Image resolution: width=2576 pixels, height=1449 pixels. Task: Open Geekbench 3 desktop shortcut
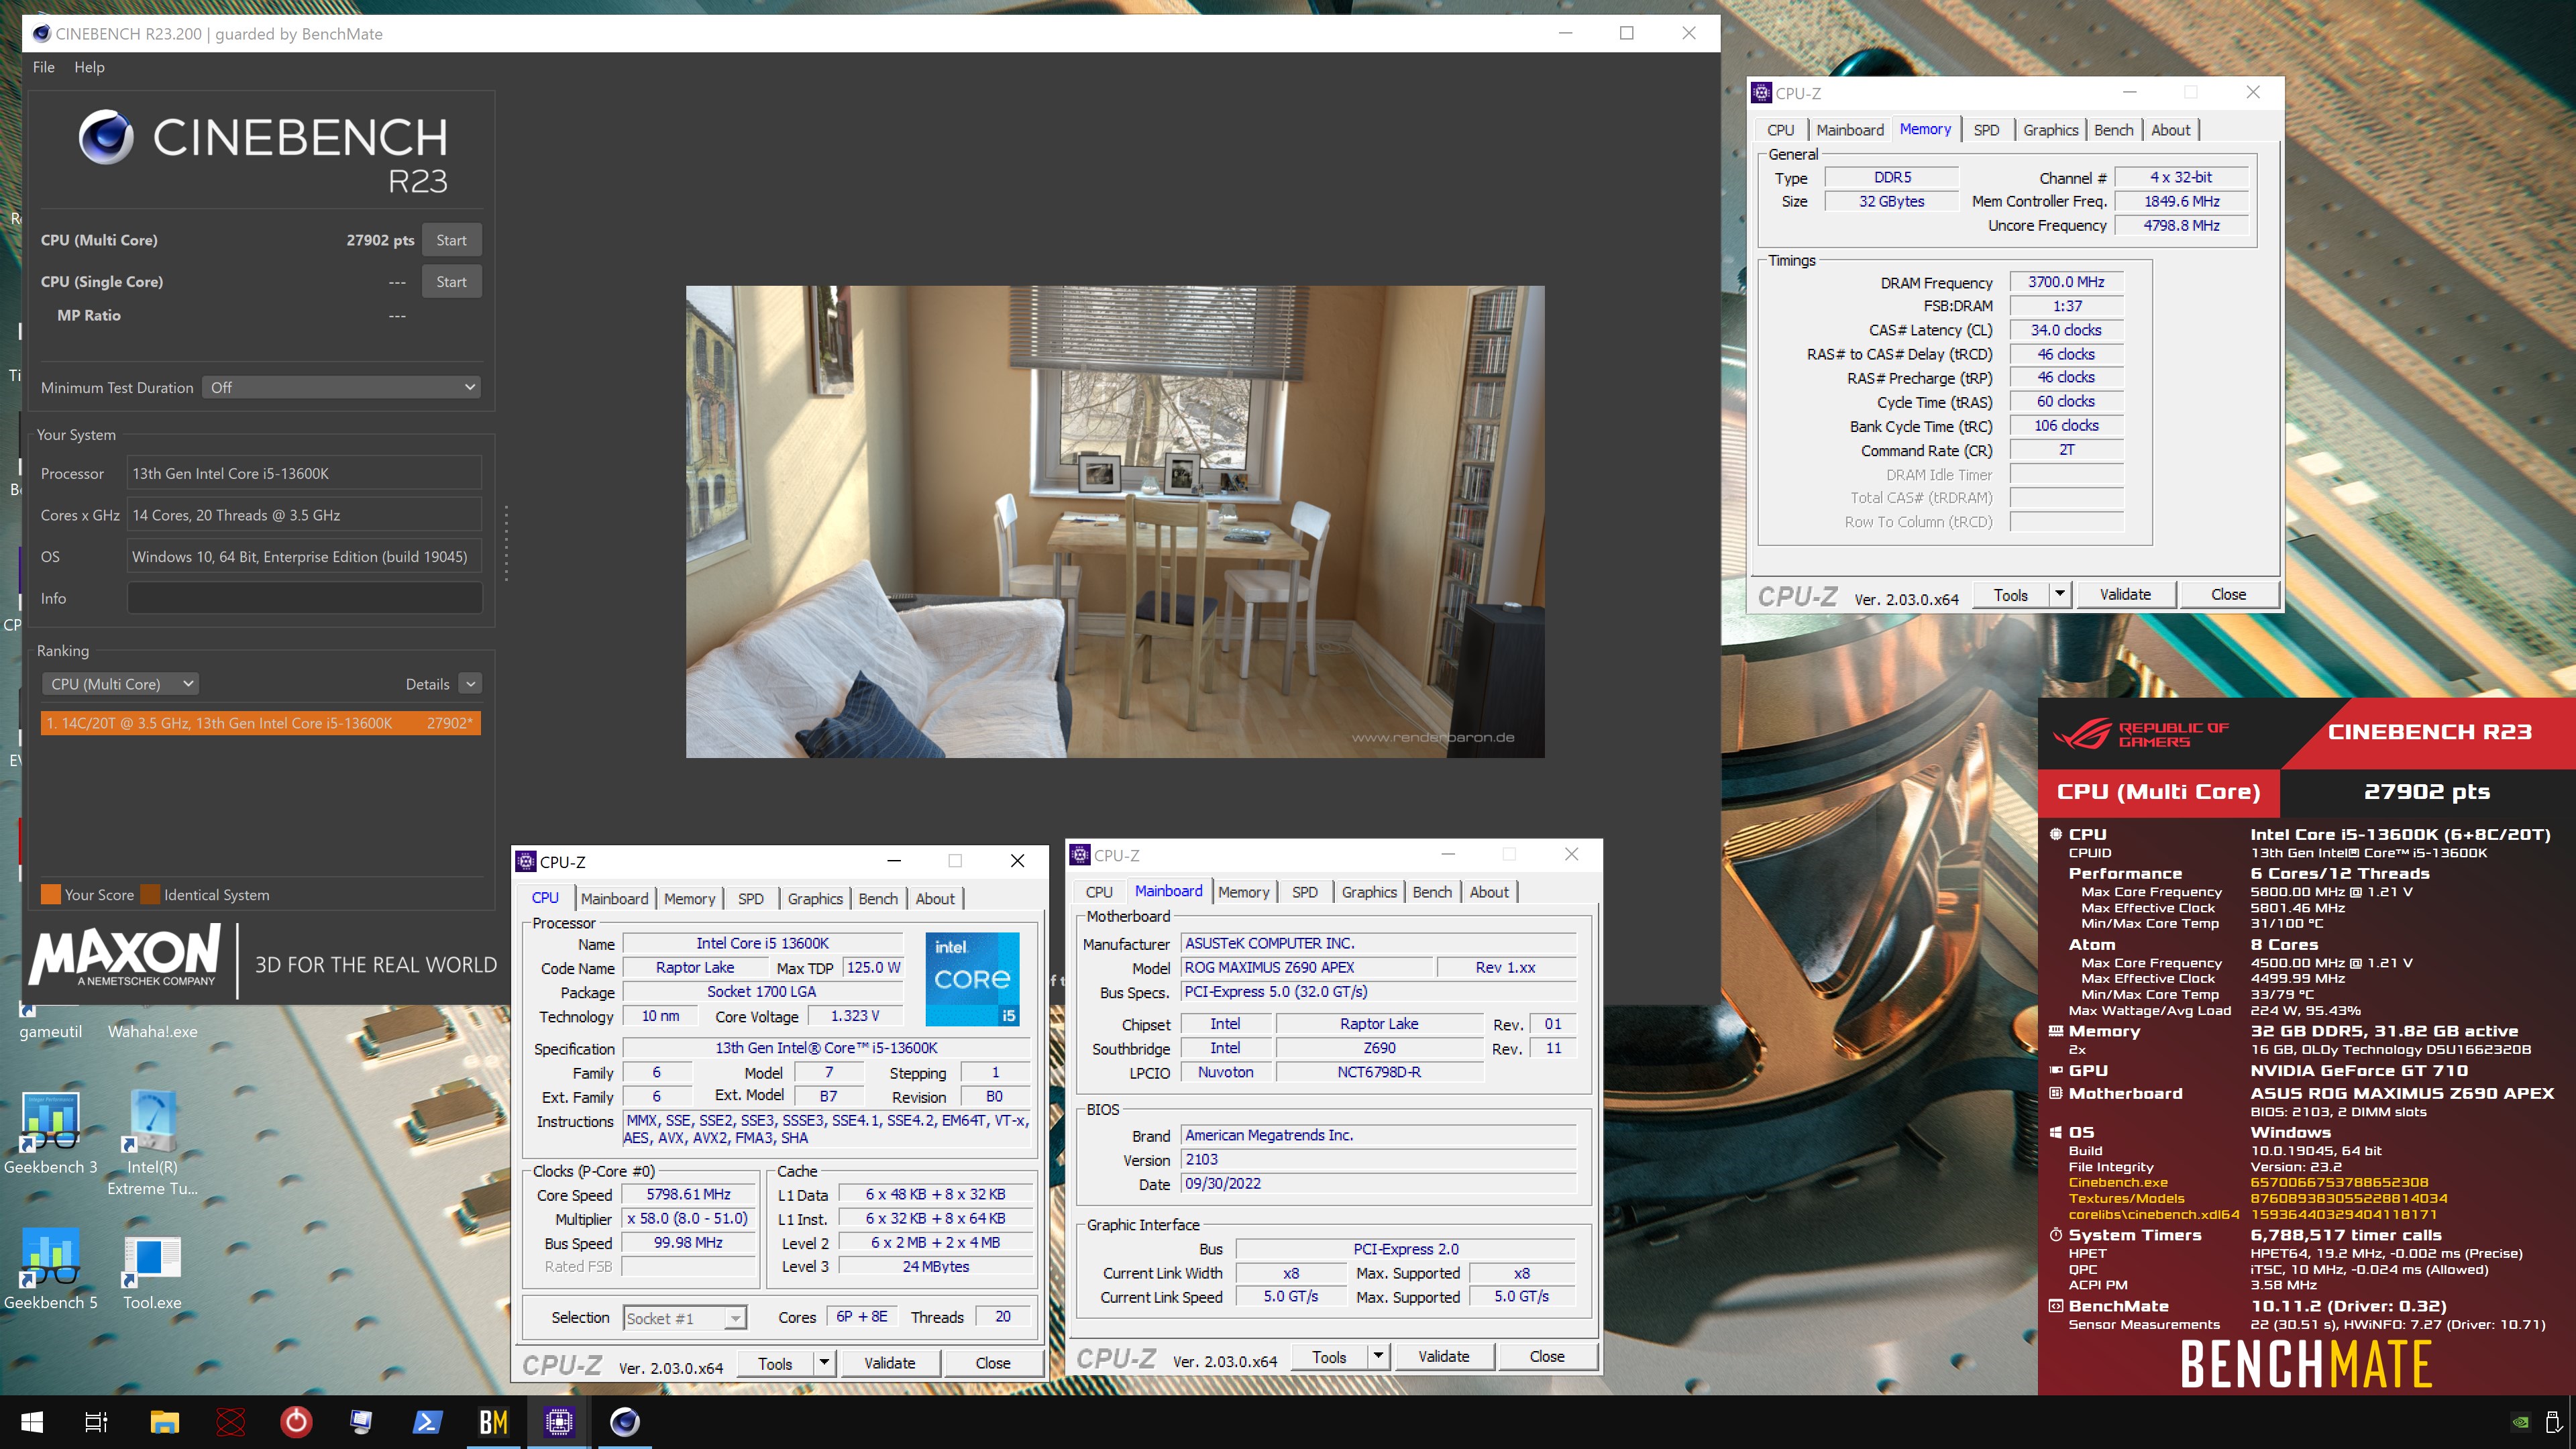coord(50,1132)
